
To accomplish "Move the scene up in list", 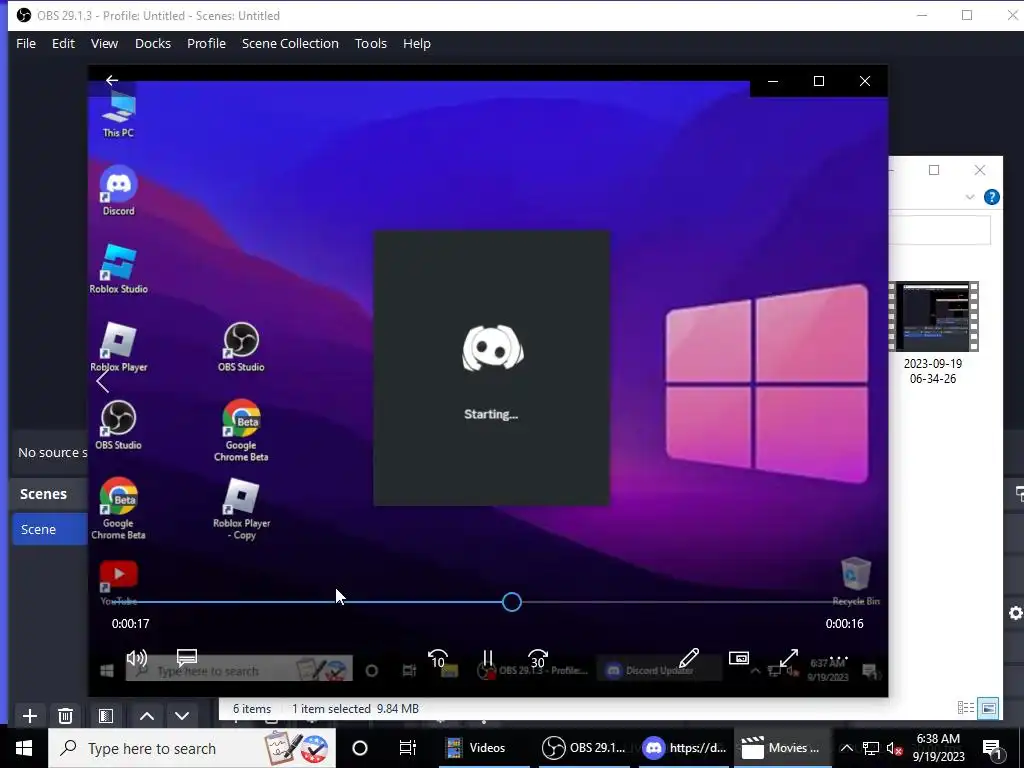I will 147,716.
